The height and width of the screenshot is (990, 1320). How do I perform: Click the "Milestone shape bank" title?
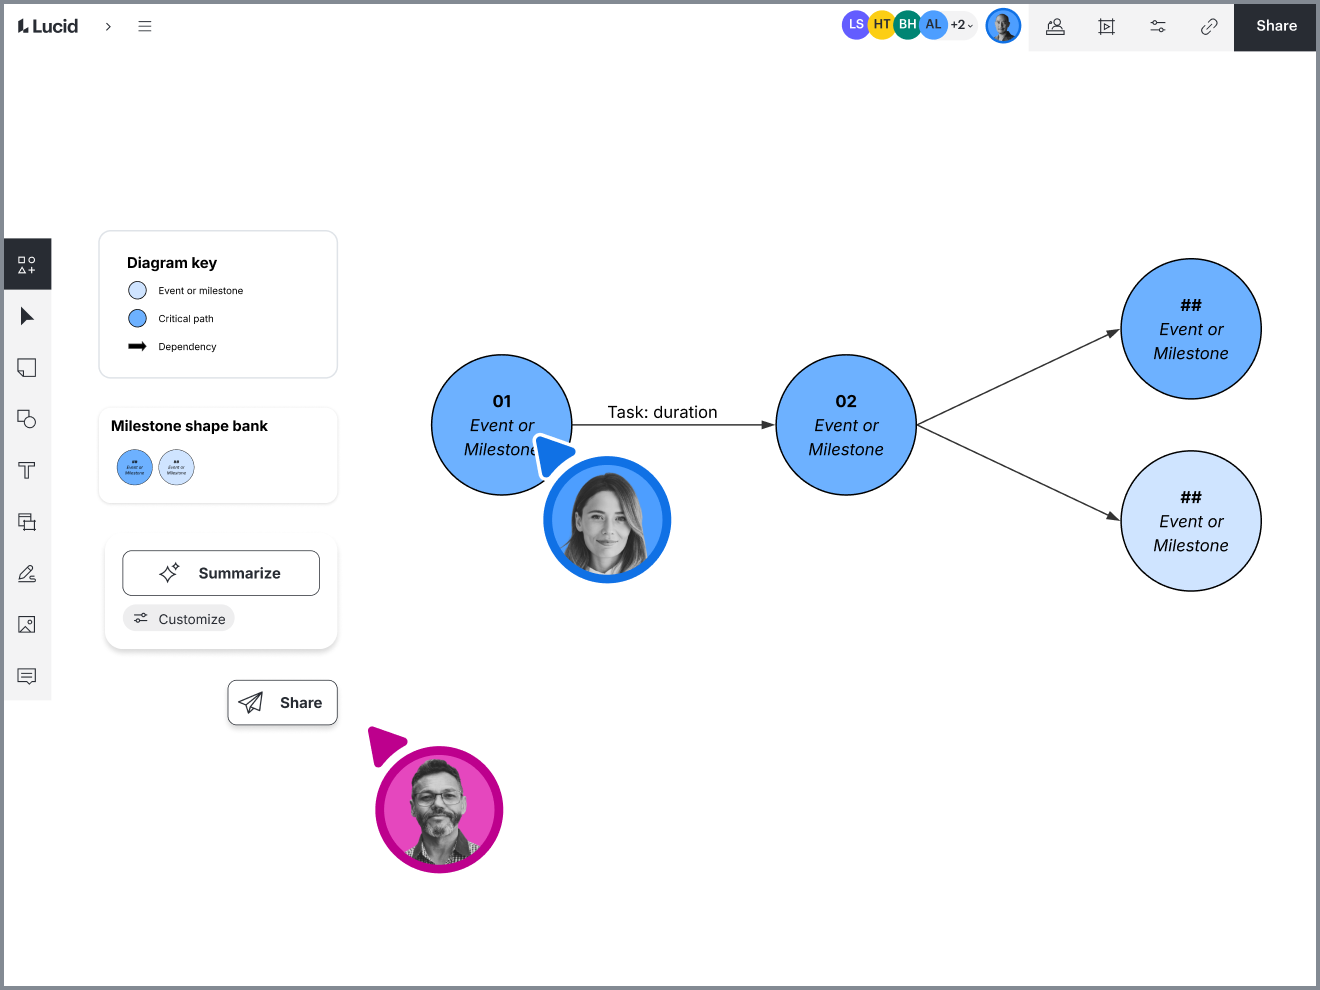pyautogui.click(x=189, y=426)
